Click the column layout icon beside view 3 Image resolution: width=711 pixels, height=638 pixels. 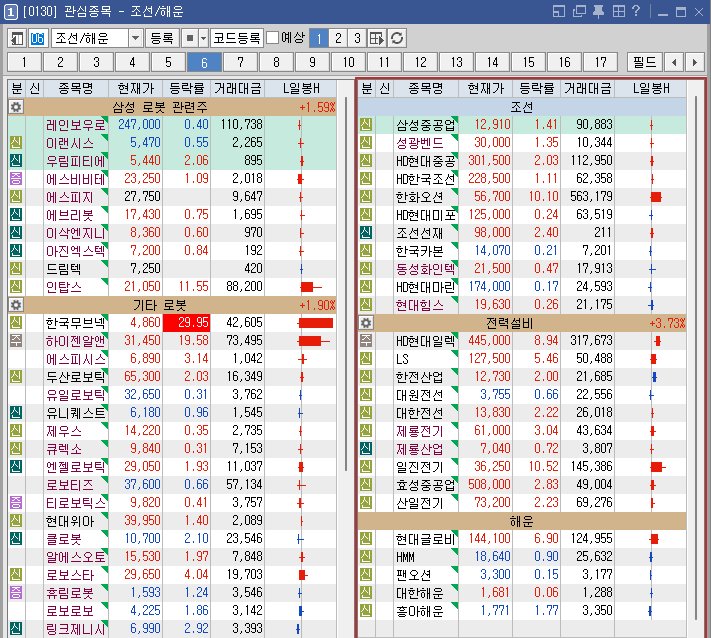[x=377, y=38]
